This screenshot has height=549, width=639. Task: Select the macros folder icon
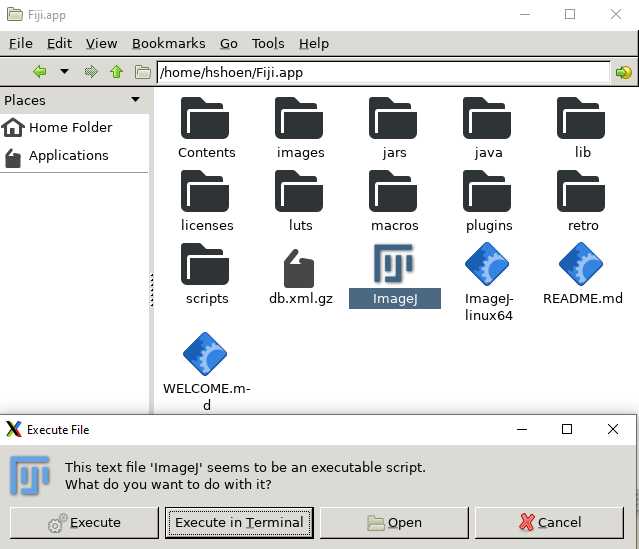(393, 191)
